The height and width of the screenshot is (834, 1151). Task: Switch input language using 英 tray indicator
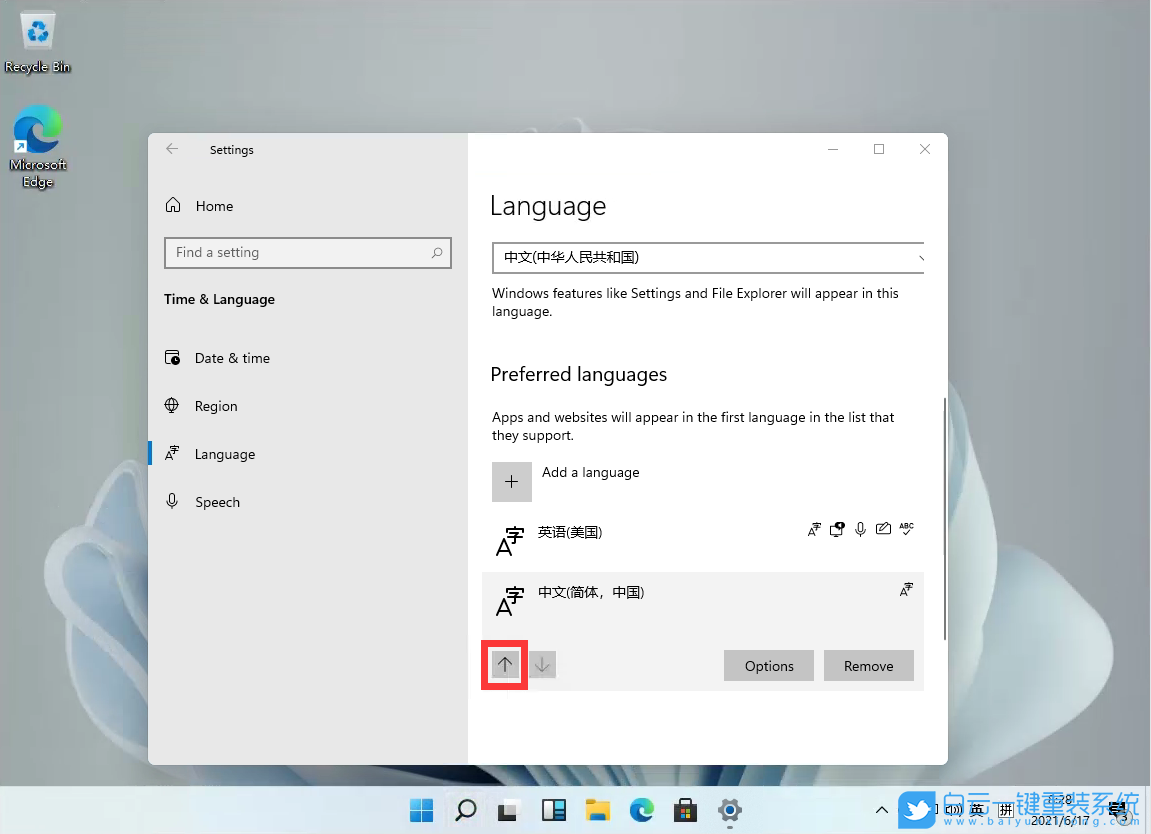(x=977, y=810)
